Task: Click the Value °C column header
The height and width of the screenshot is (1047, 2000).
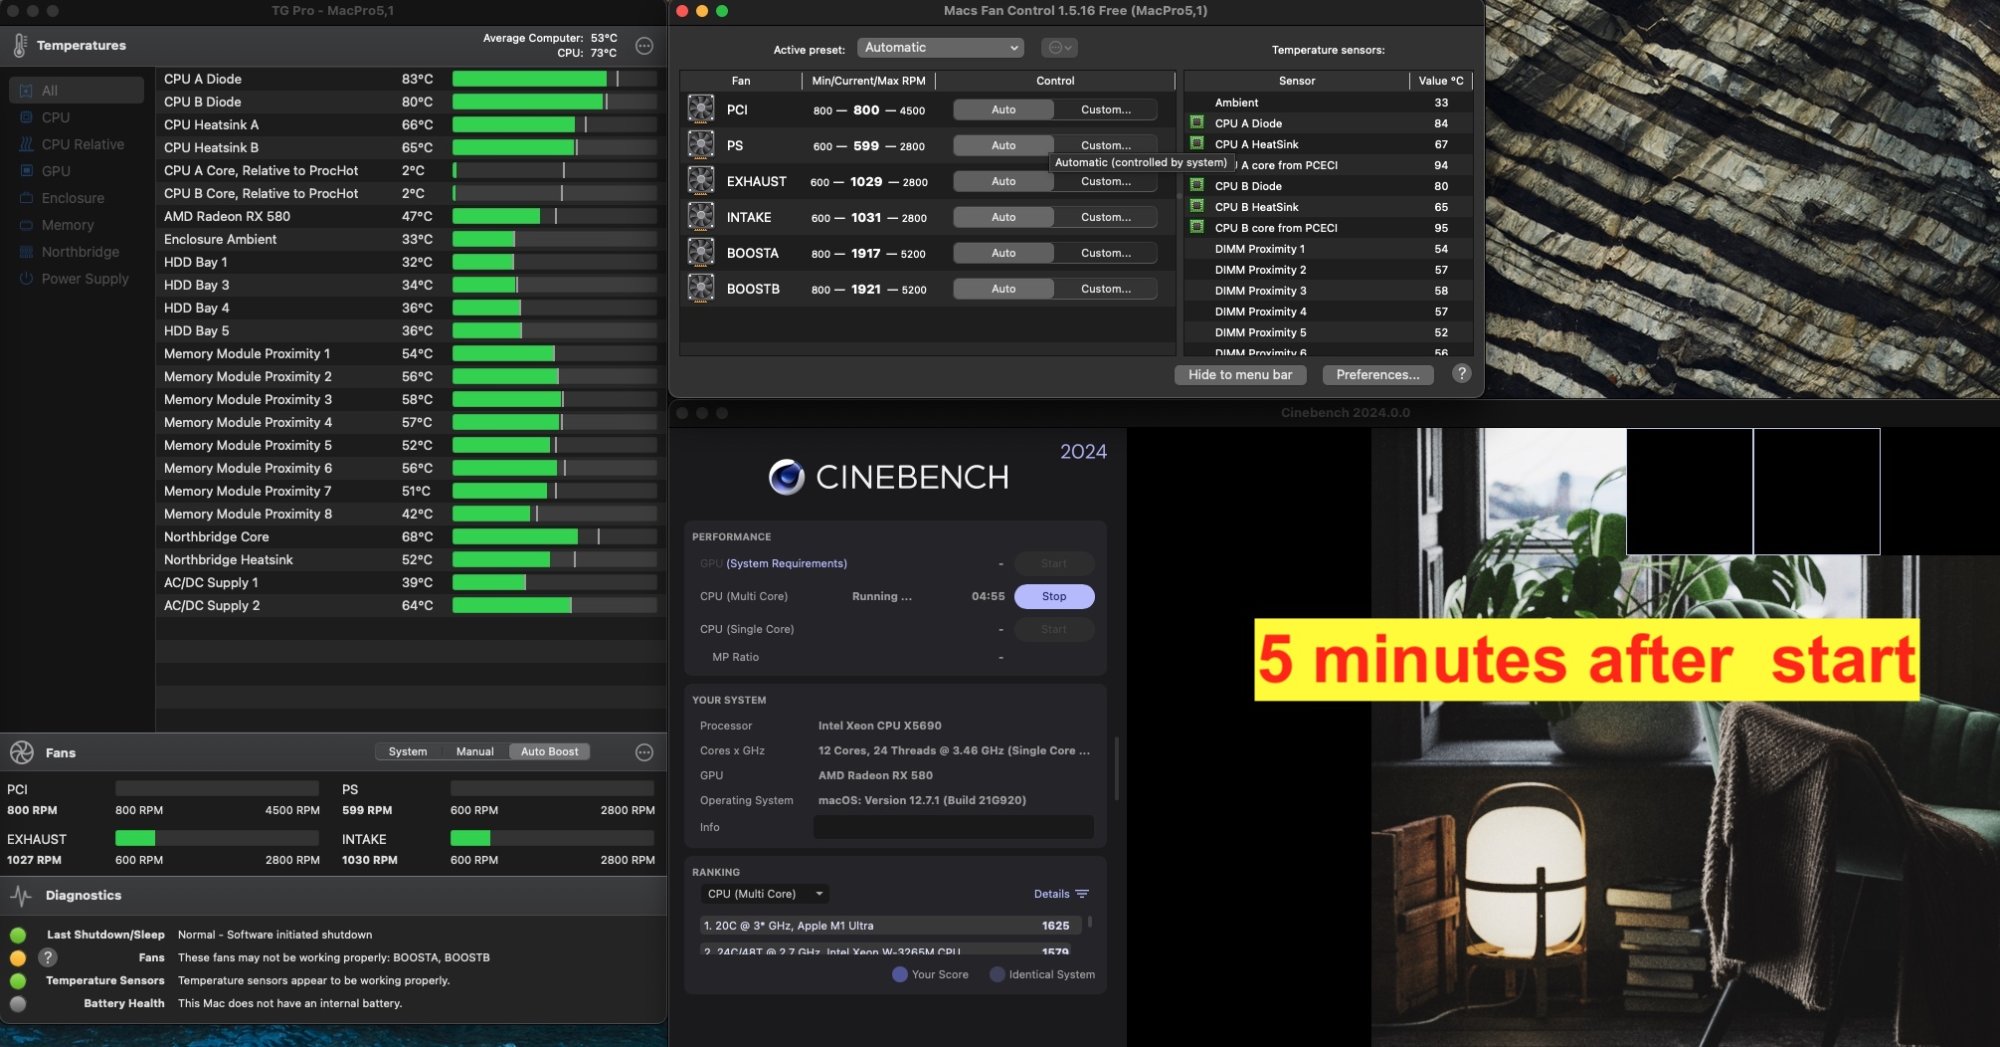Action: click(x=1441, y=81)
